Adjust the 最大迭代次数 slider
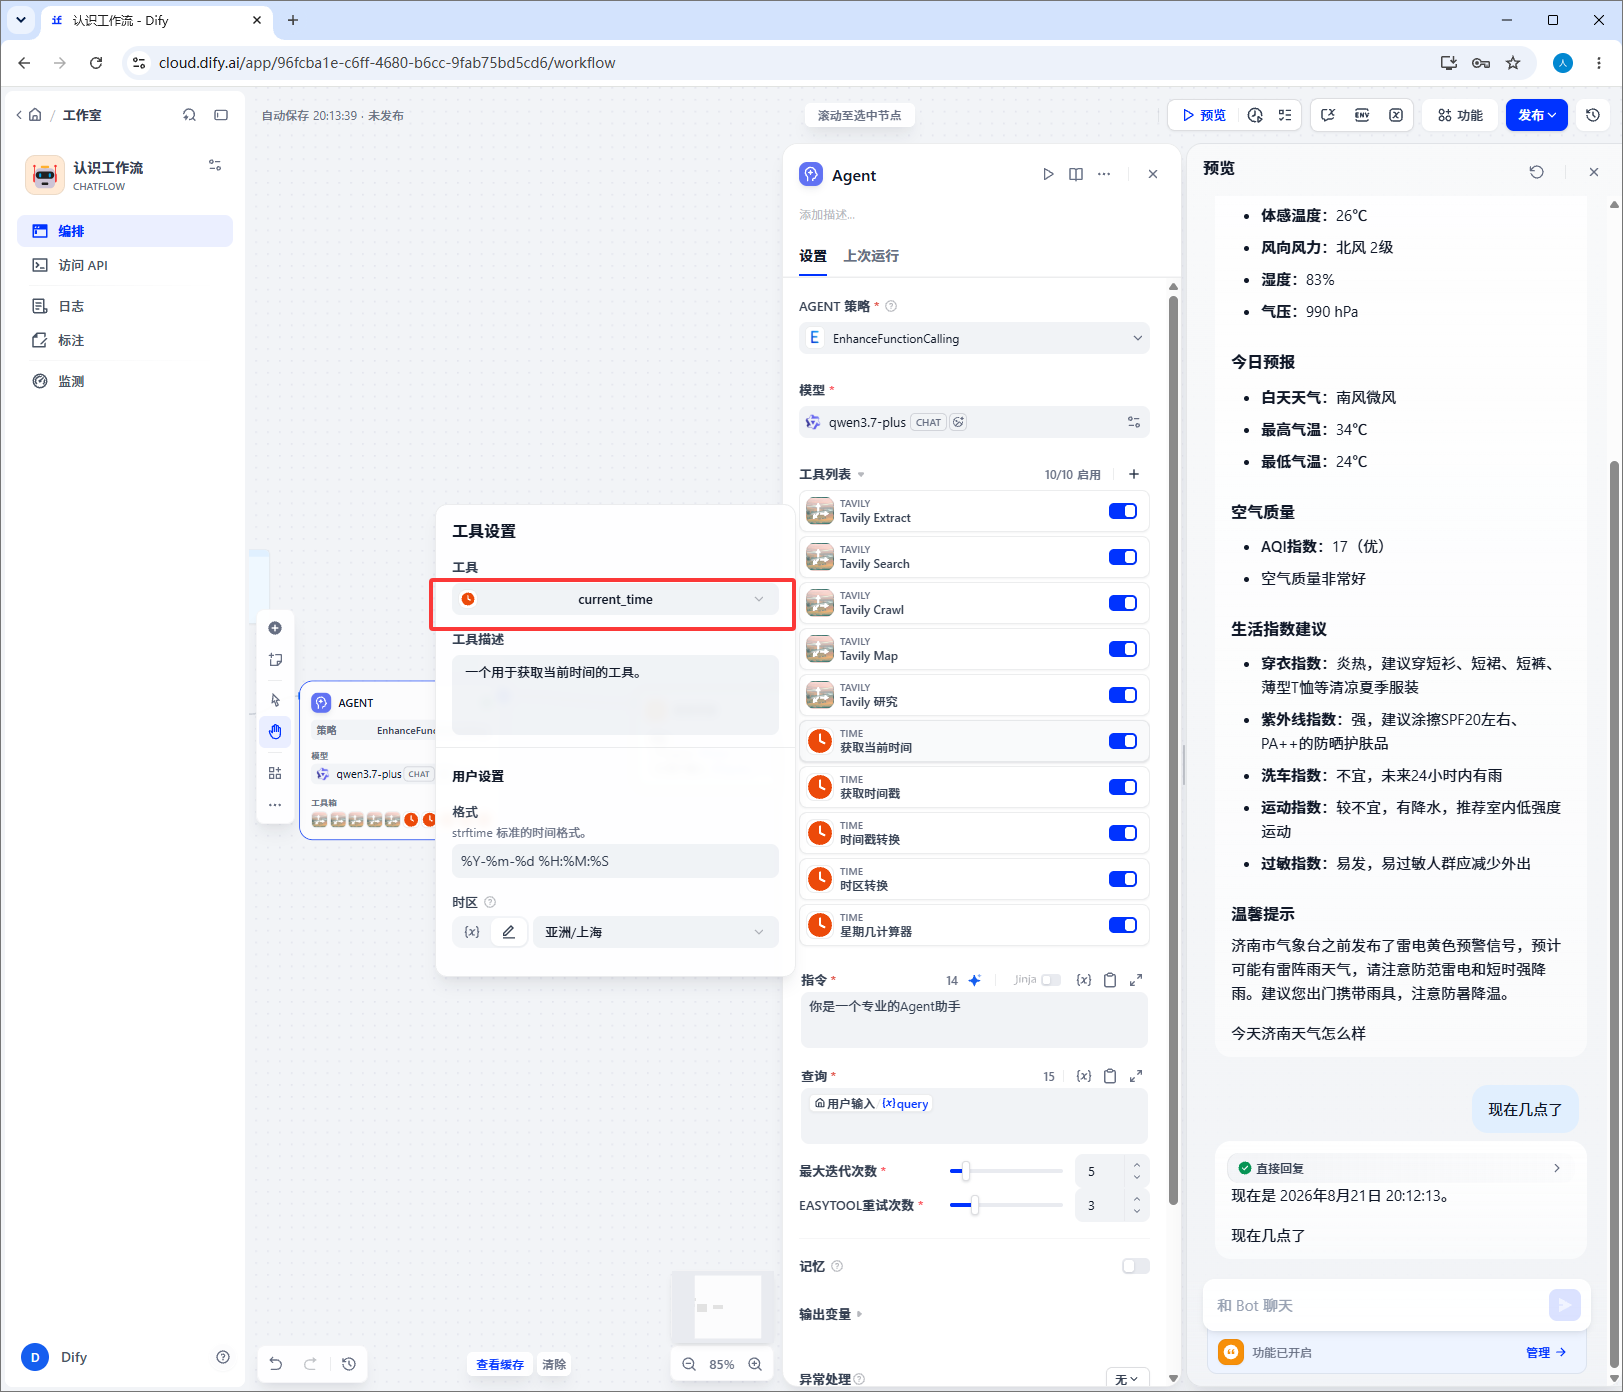1623x1392 pixels. click(1006, 1170)
